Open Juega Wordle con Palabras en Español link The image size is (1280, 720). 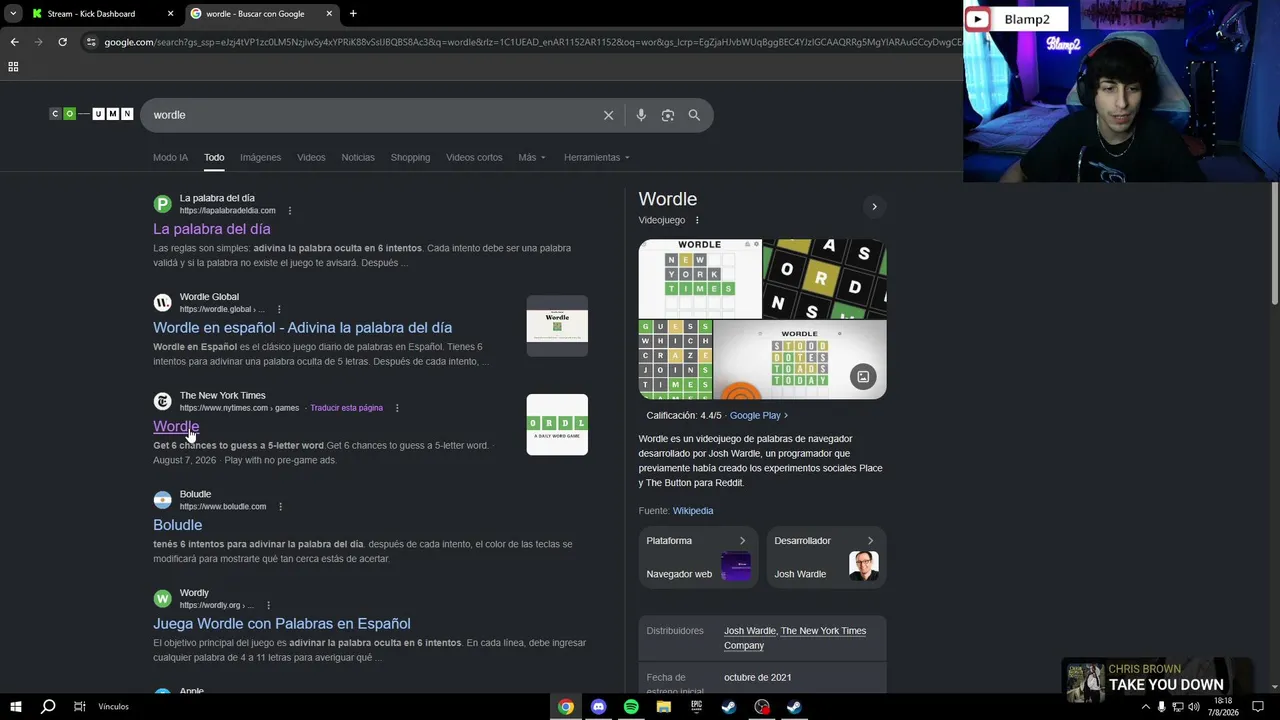(x=282, y=624)
